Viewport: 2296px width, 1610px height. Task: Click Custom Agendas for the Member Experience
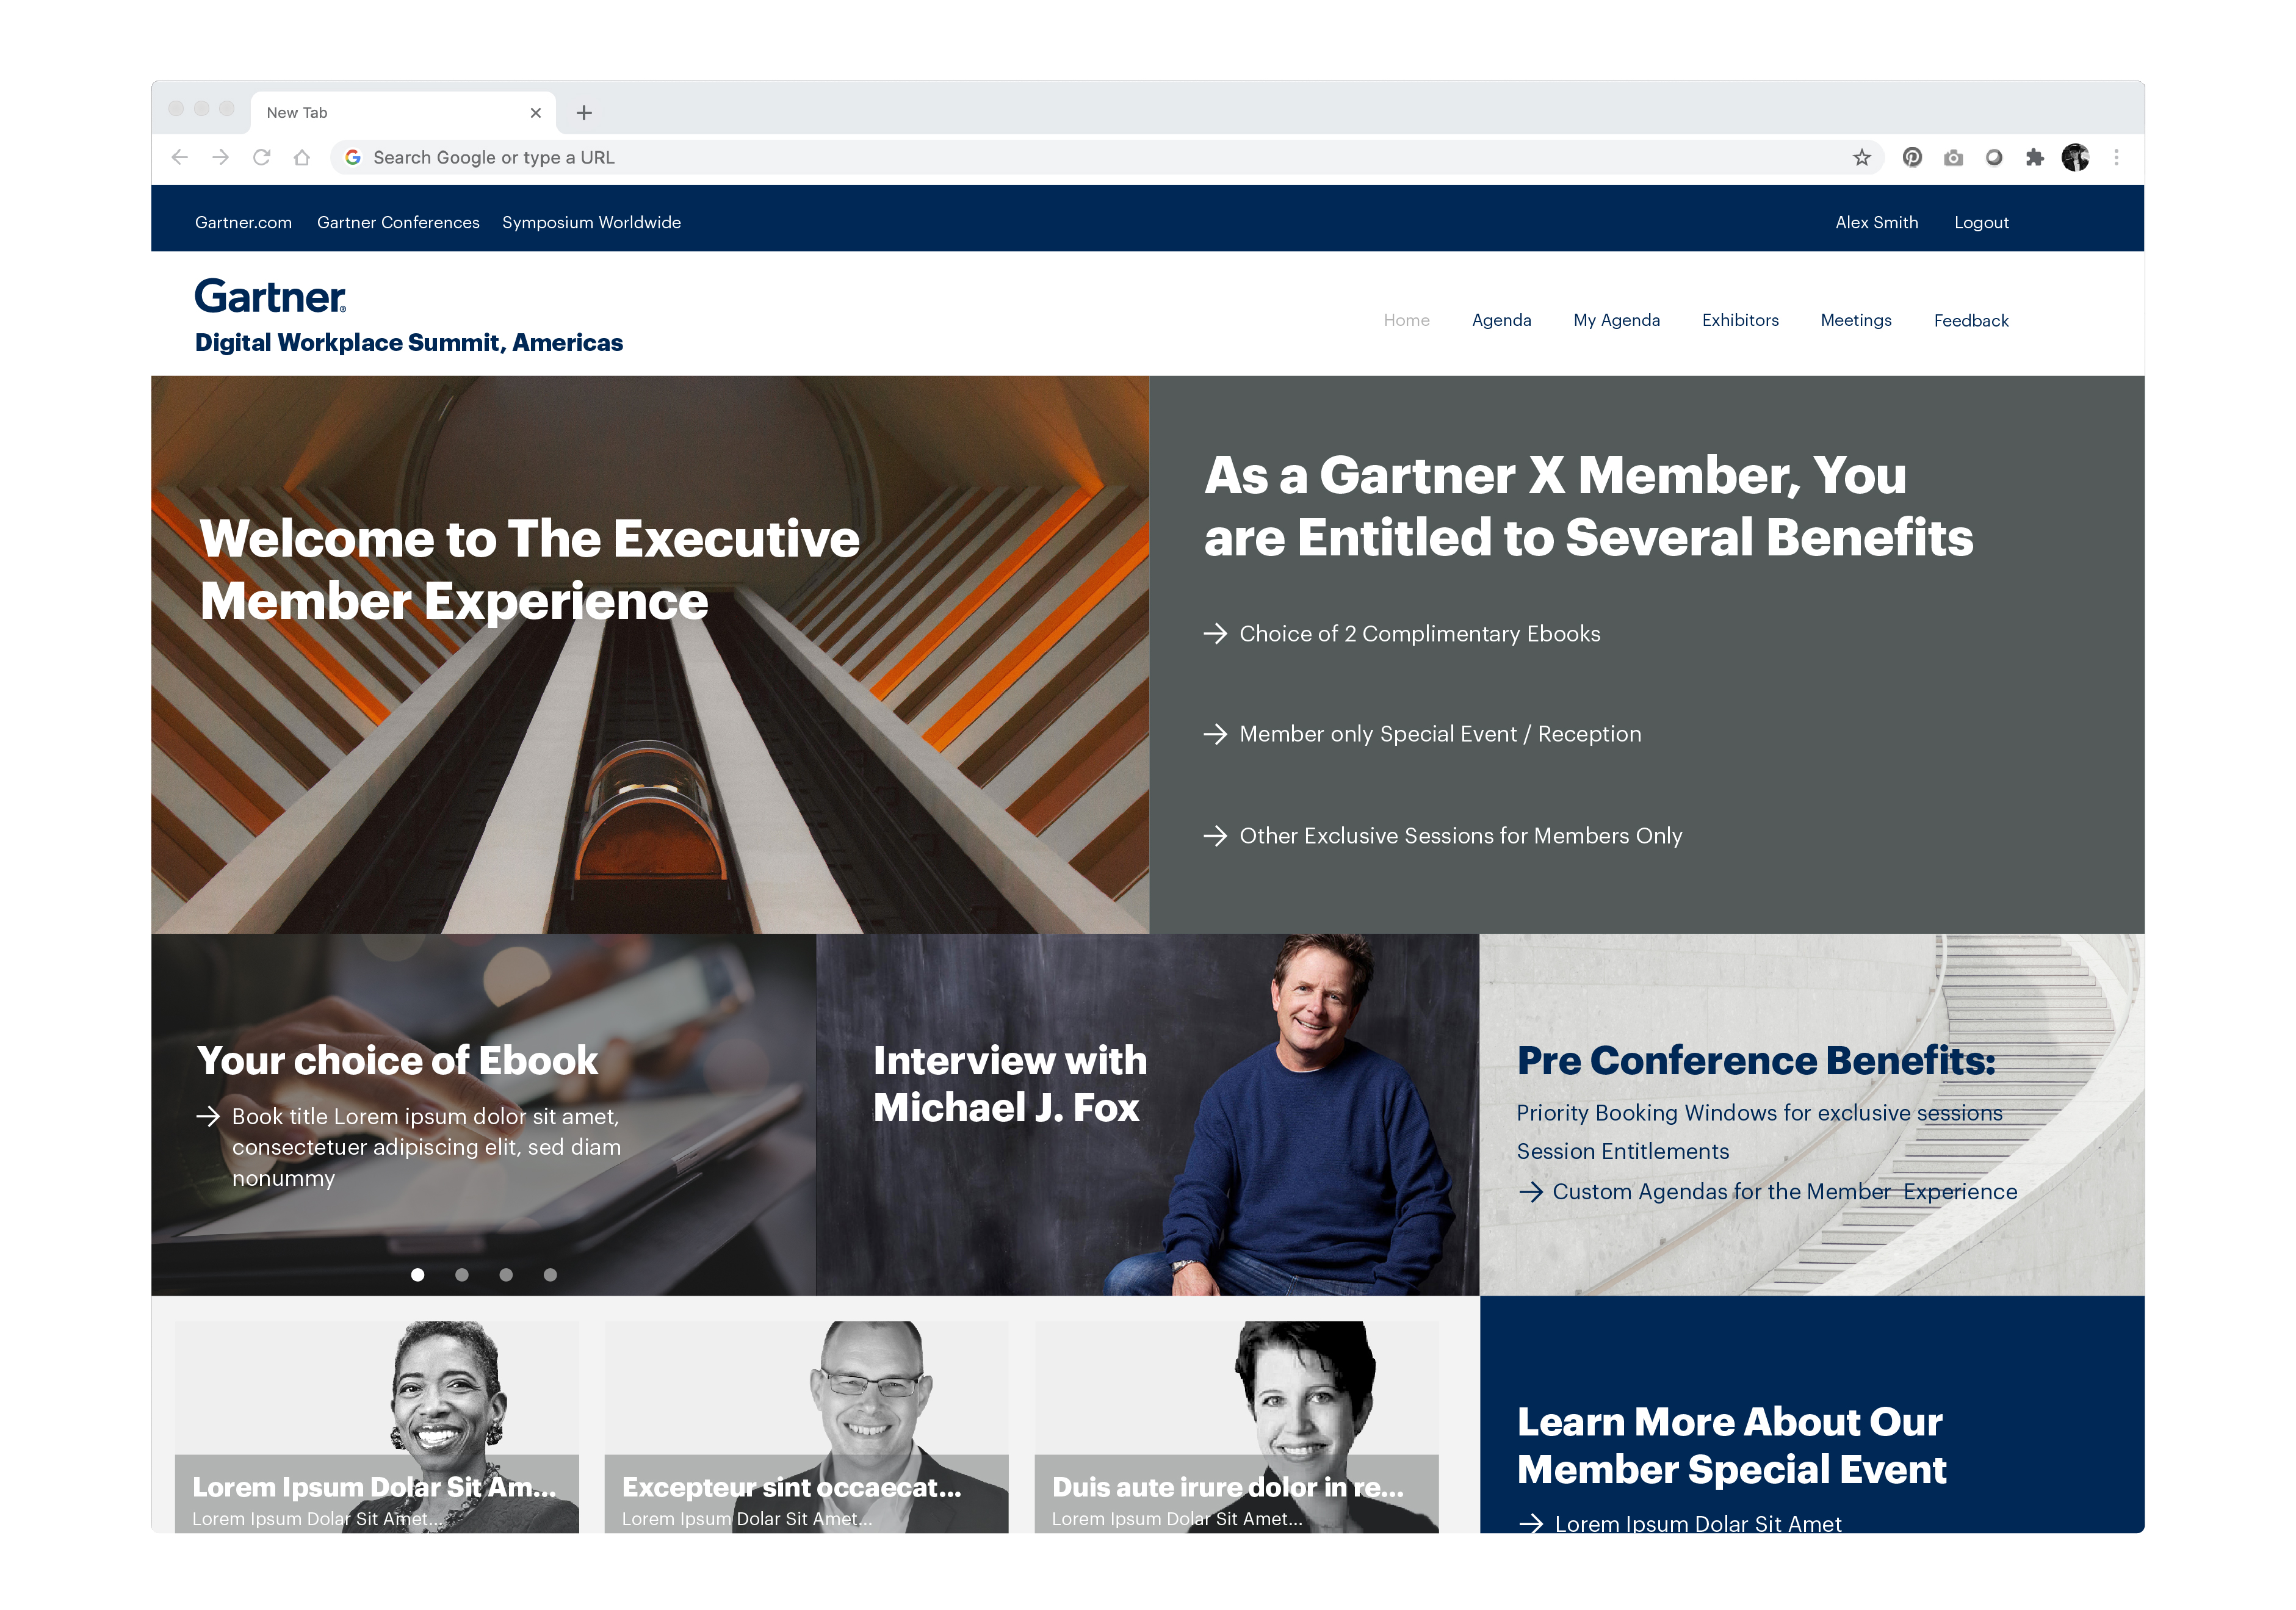pyautogui.click(x=1784, y=1192)
